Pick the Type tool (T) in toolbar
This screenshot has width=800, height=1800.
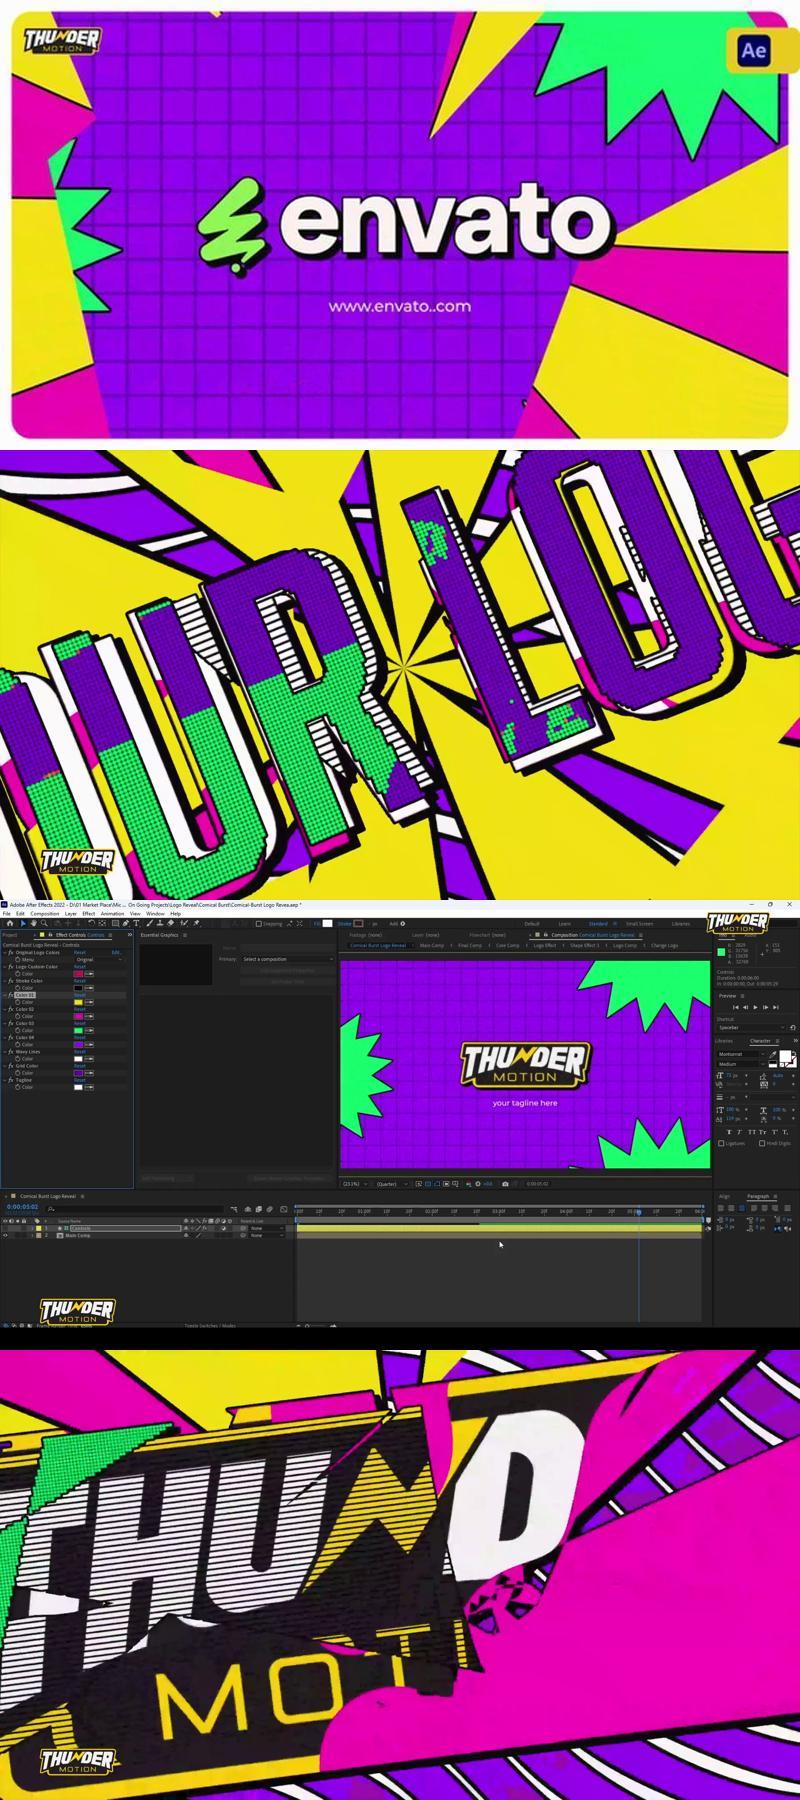[136, 924]
